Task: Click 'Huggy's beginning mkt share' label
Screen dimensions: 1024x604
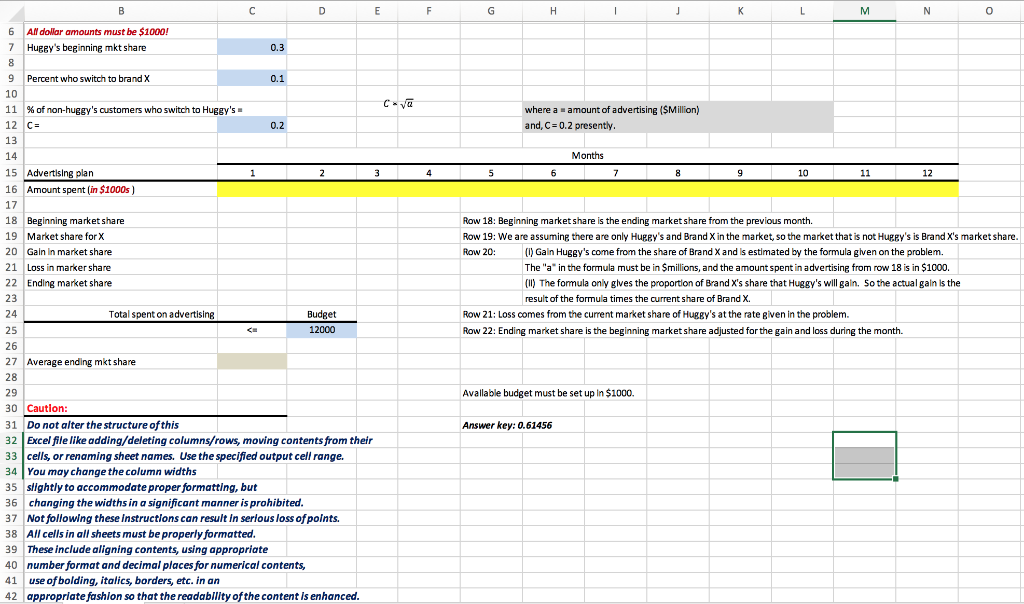Action: pyautogui.click(x=86, y=48)
